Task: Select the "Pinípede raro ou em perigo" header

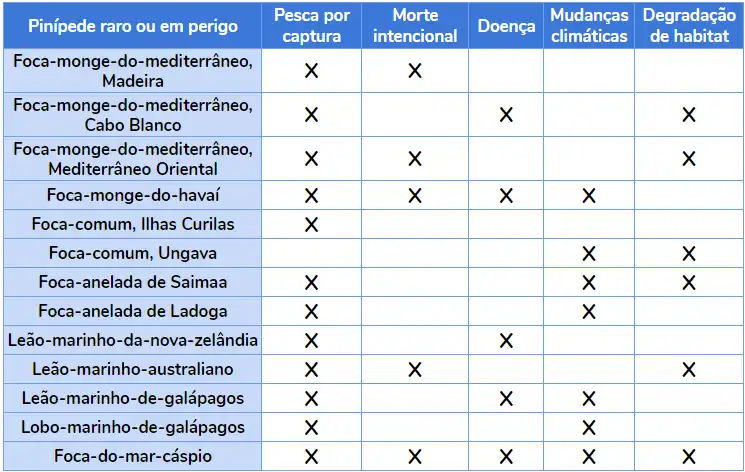Action: [x=132, y=26]
